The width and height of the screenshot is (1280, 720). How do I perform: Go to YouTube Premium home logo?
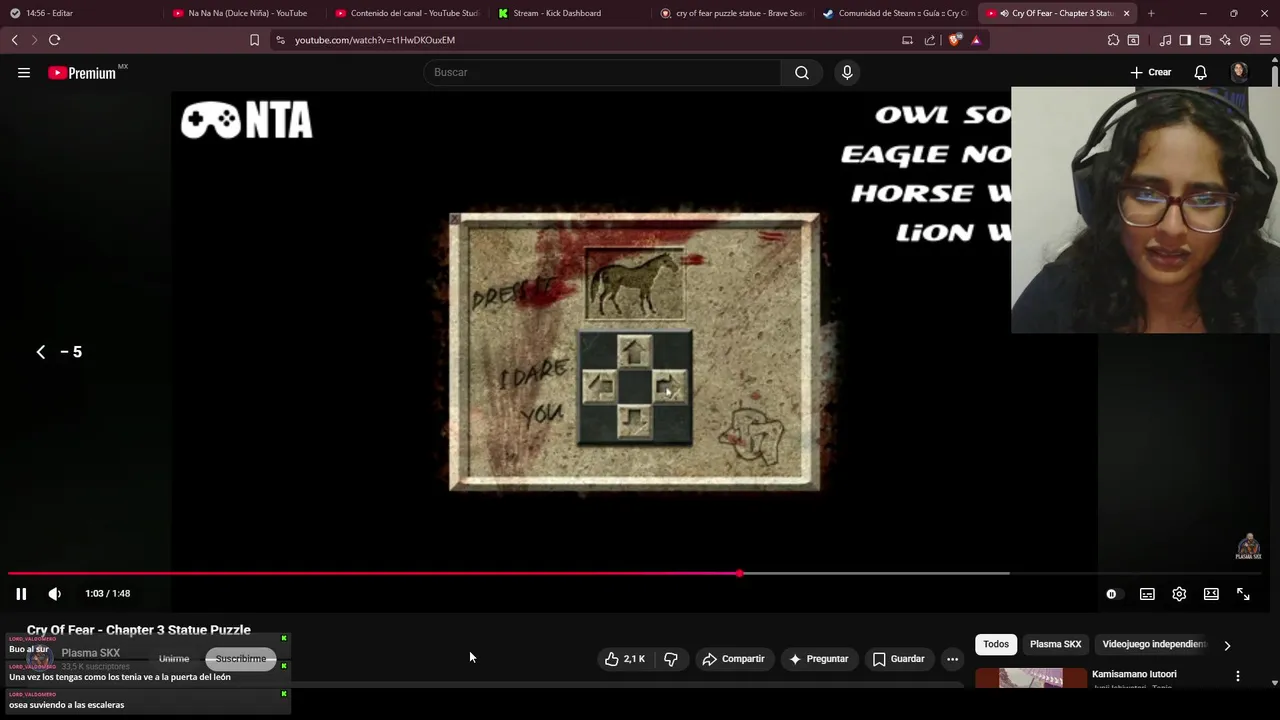point(82,72)
